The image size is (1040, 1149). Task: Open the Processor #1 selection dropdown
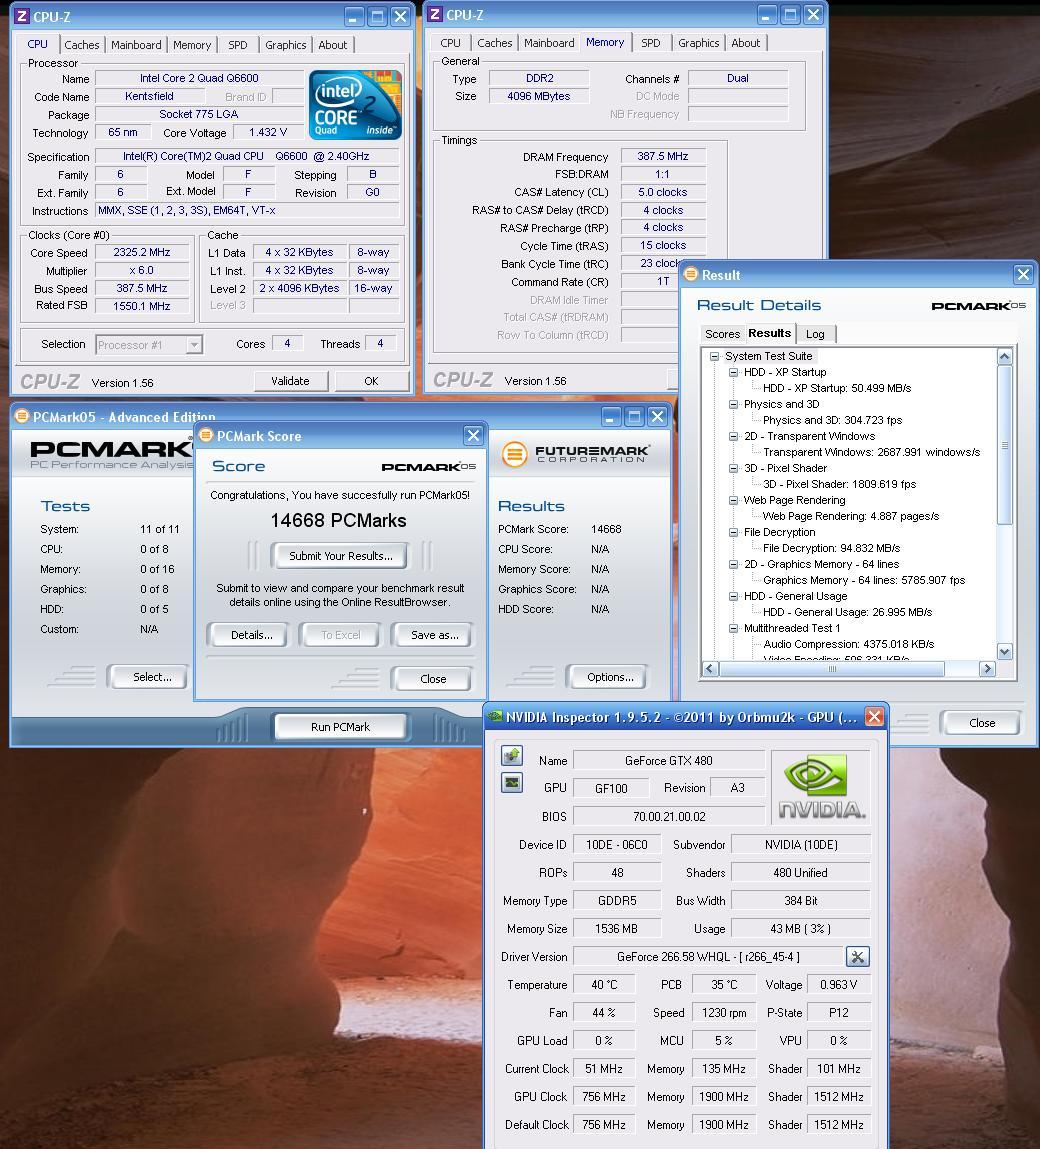(194, 344)
